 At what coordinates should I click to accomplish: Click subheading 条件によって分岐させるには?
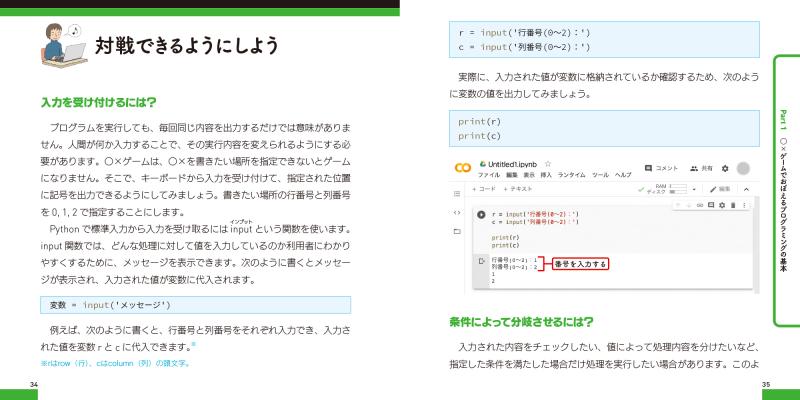coord(521,322)
